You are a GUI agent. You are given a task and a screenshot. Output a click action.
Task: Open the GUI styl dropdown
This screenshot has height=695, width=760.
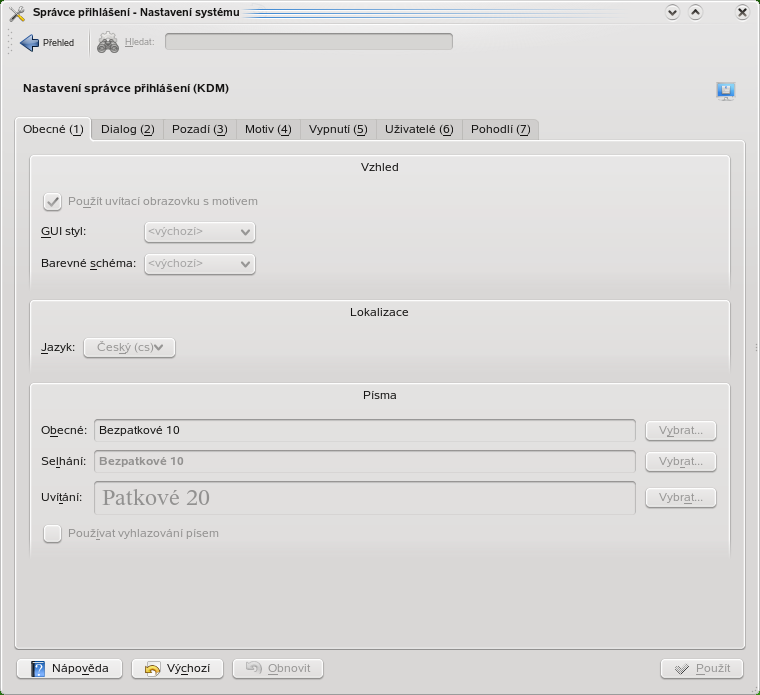[200, 232]
